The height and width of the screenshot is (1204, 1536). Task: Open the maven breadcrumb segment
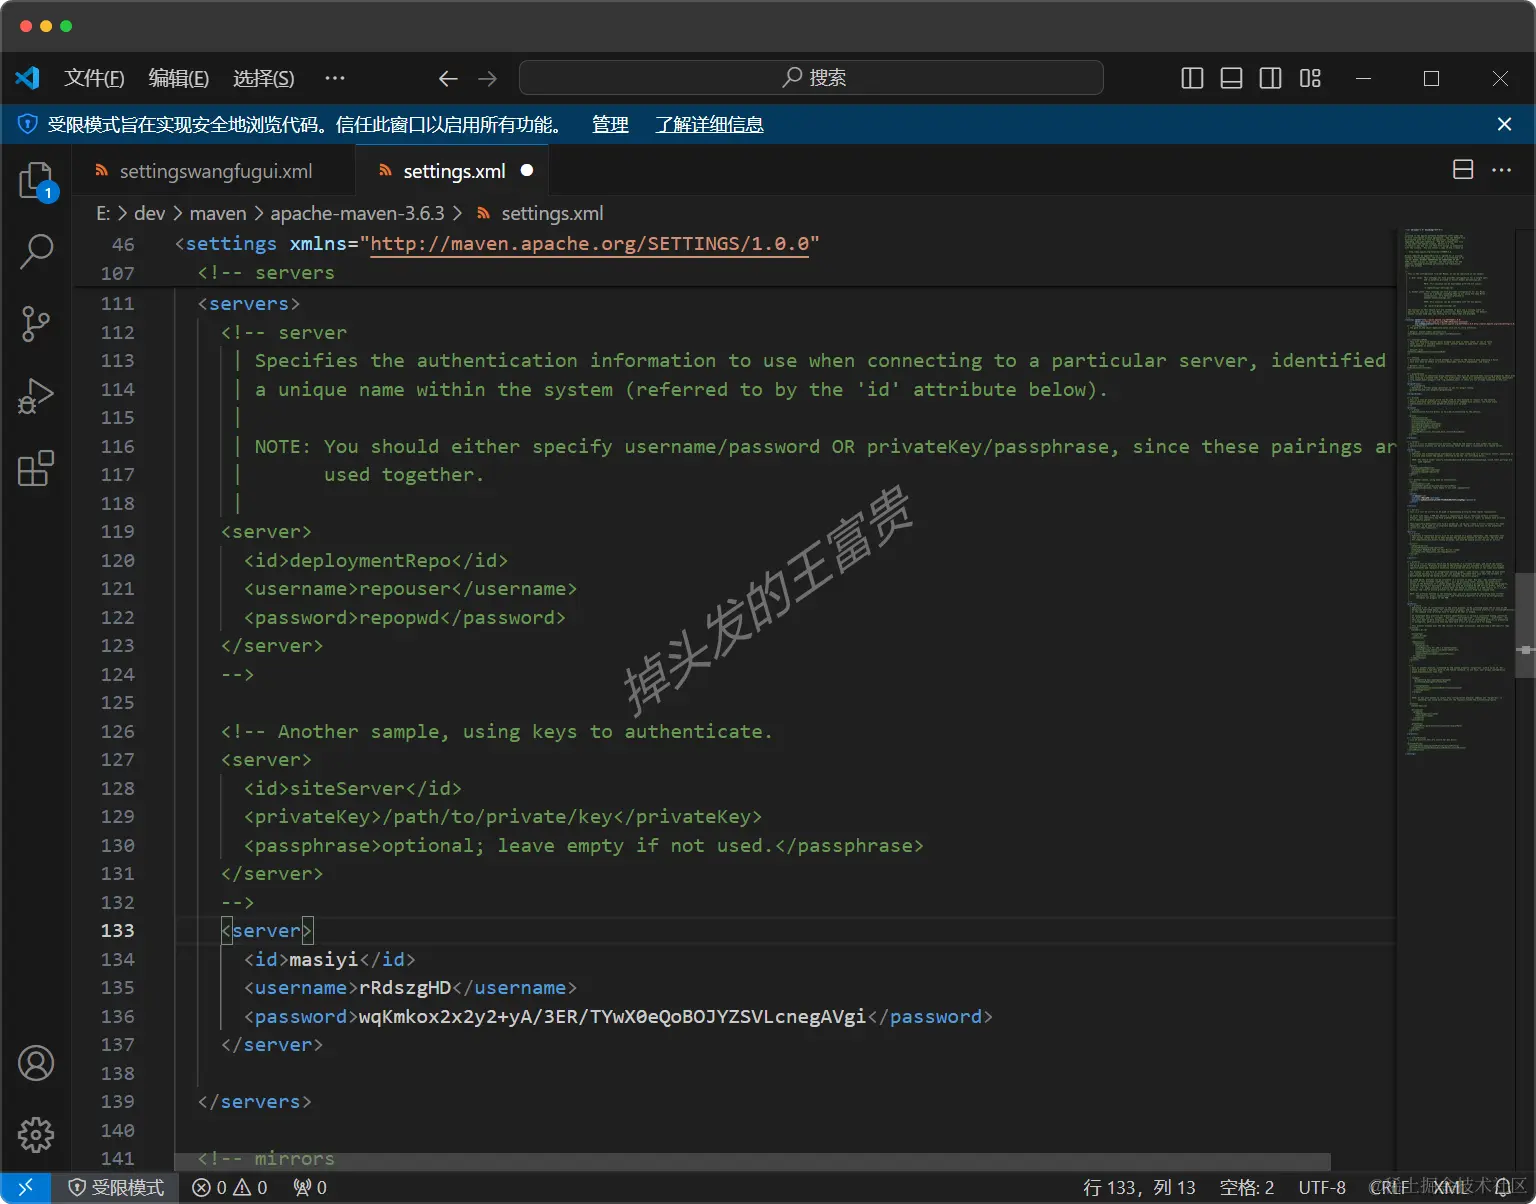click(x=218, y=213)
